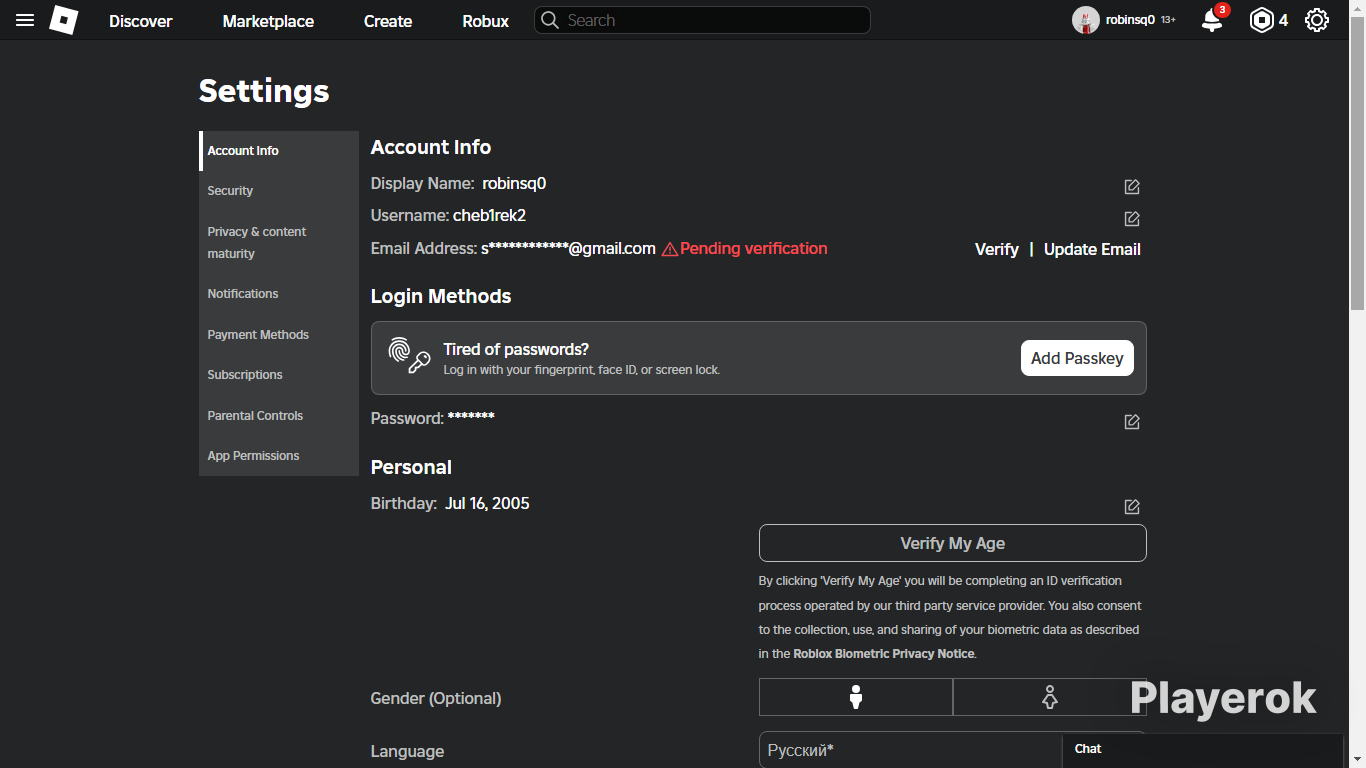
Task: Click the Verify My Age button
Action: pos(953,543)
